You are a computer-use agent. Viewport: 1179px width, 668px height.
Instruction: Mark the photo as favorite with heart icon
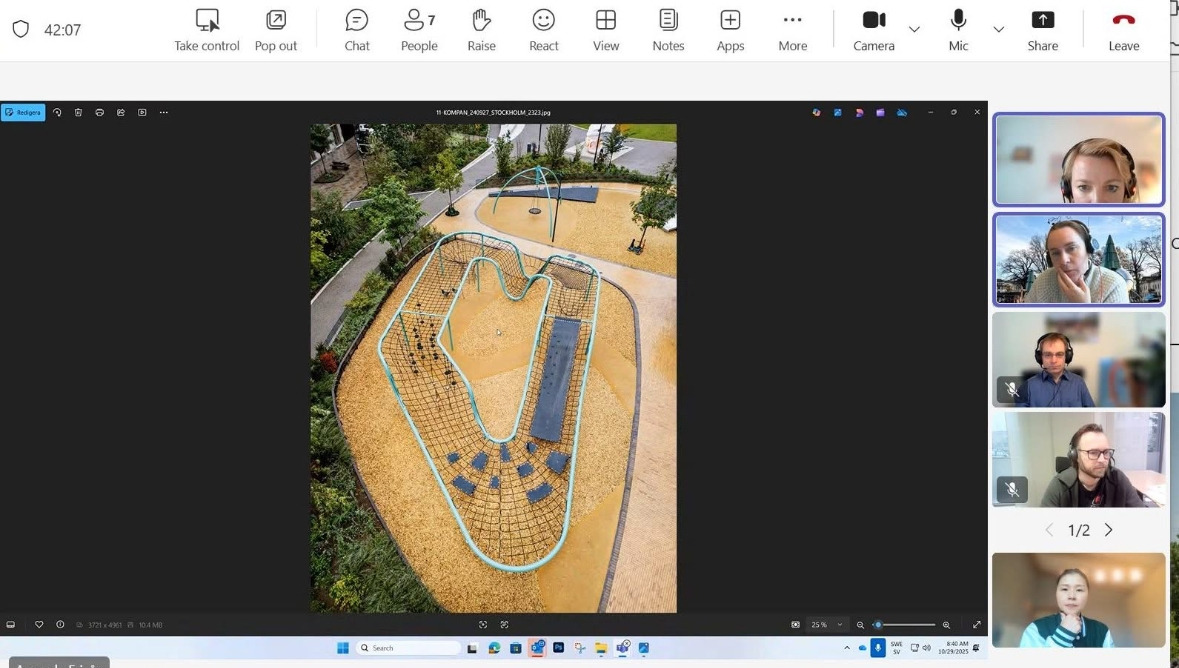click(39, 624)
